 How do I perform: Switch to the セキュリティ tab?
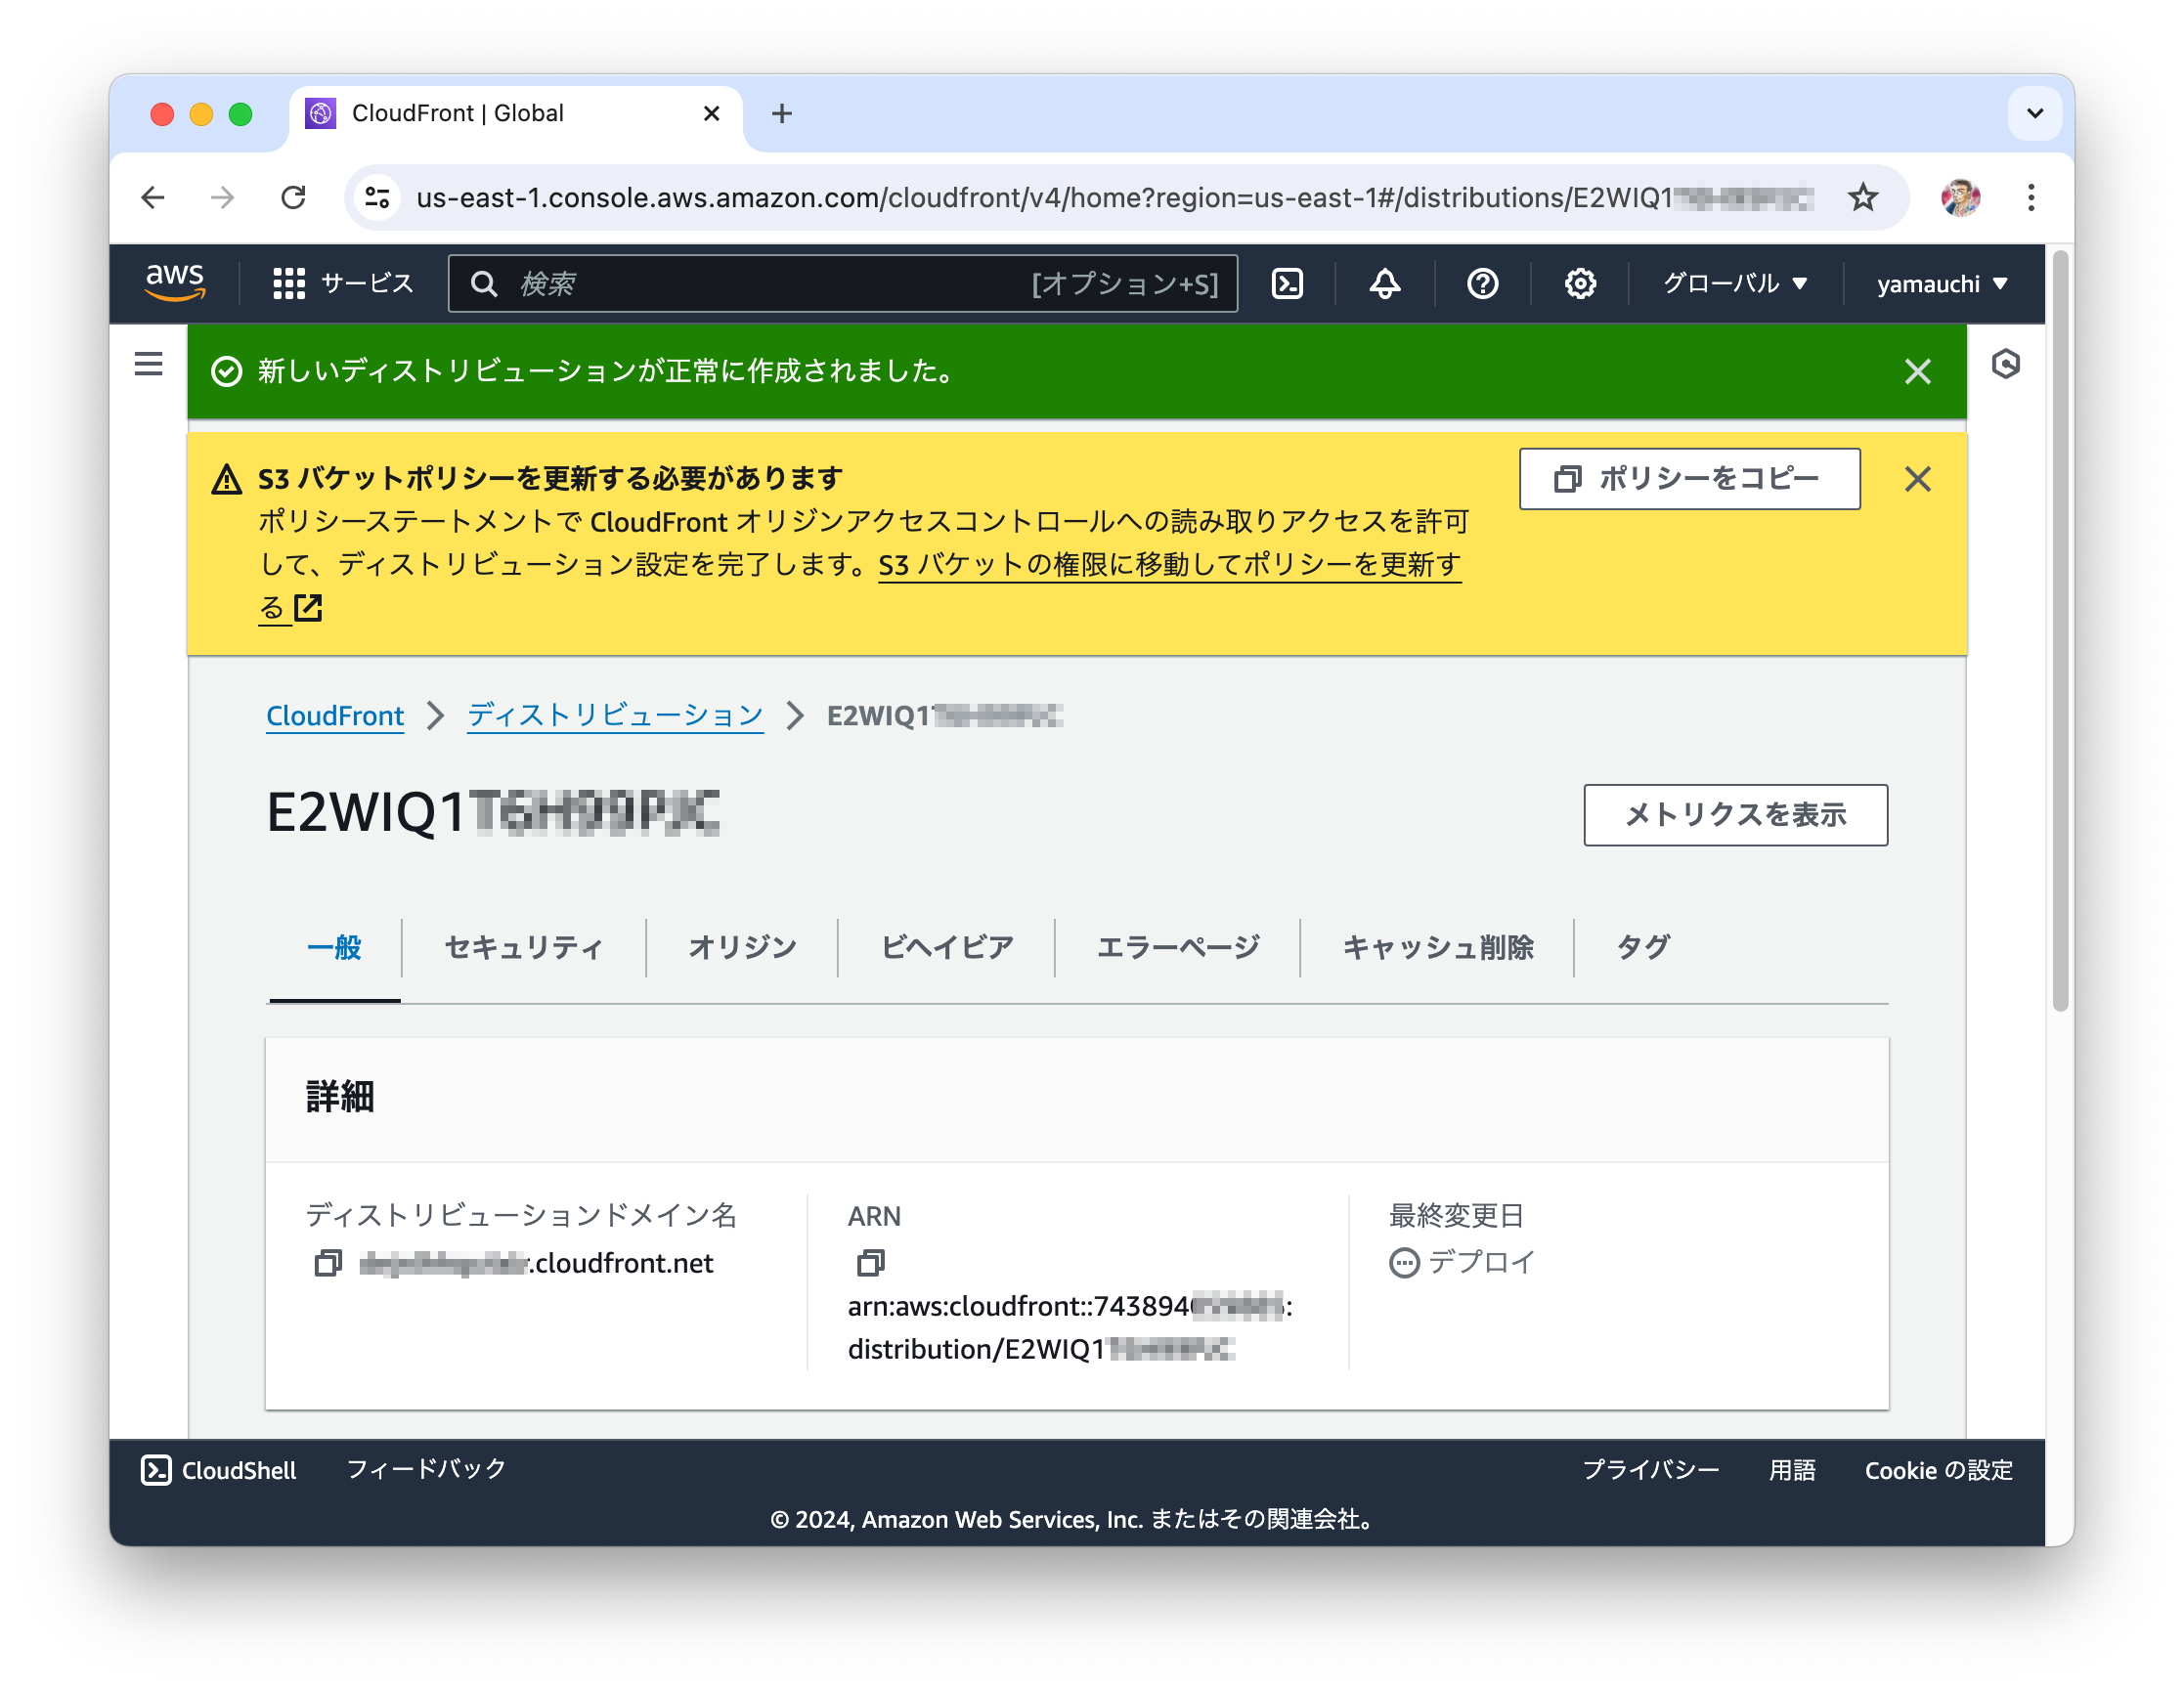pyautogui.click(x=523, y=947)
